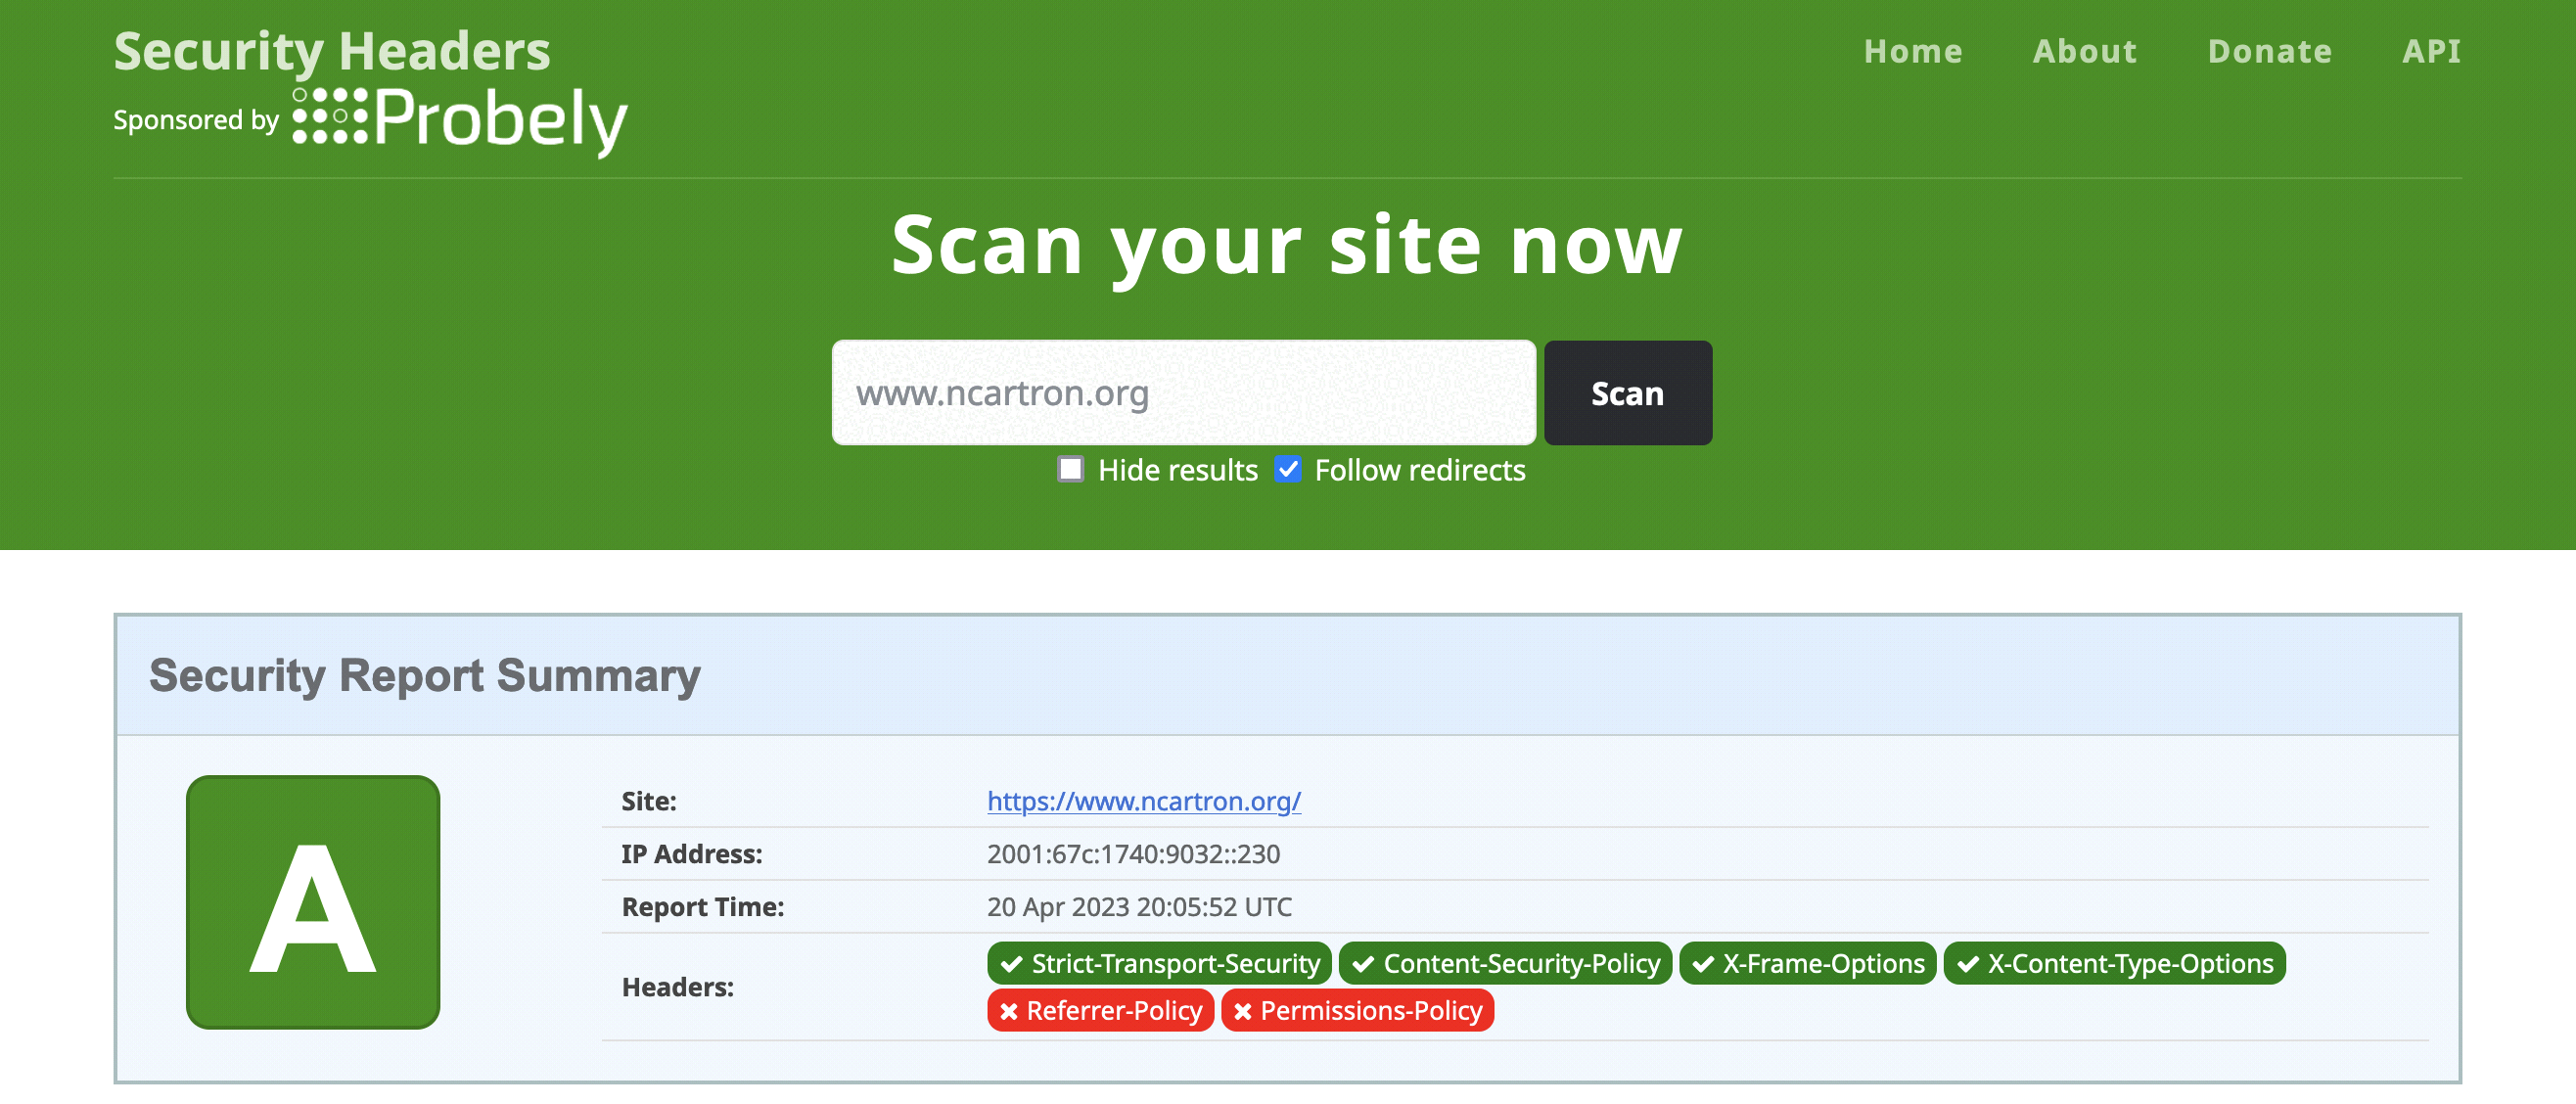The width and height of the screenshot is (2576, 1104).
Task: Click the Security Headers title logo
Action: (332, 51)
